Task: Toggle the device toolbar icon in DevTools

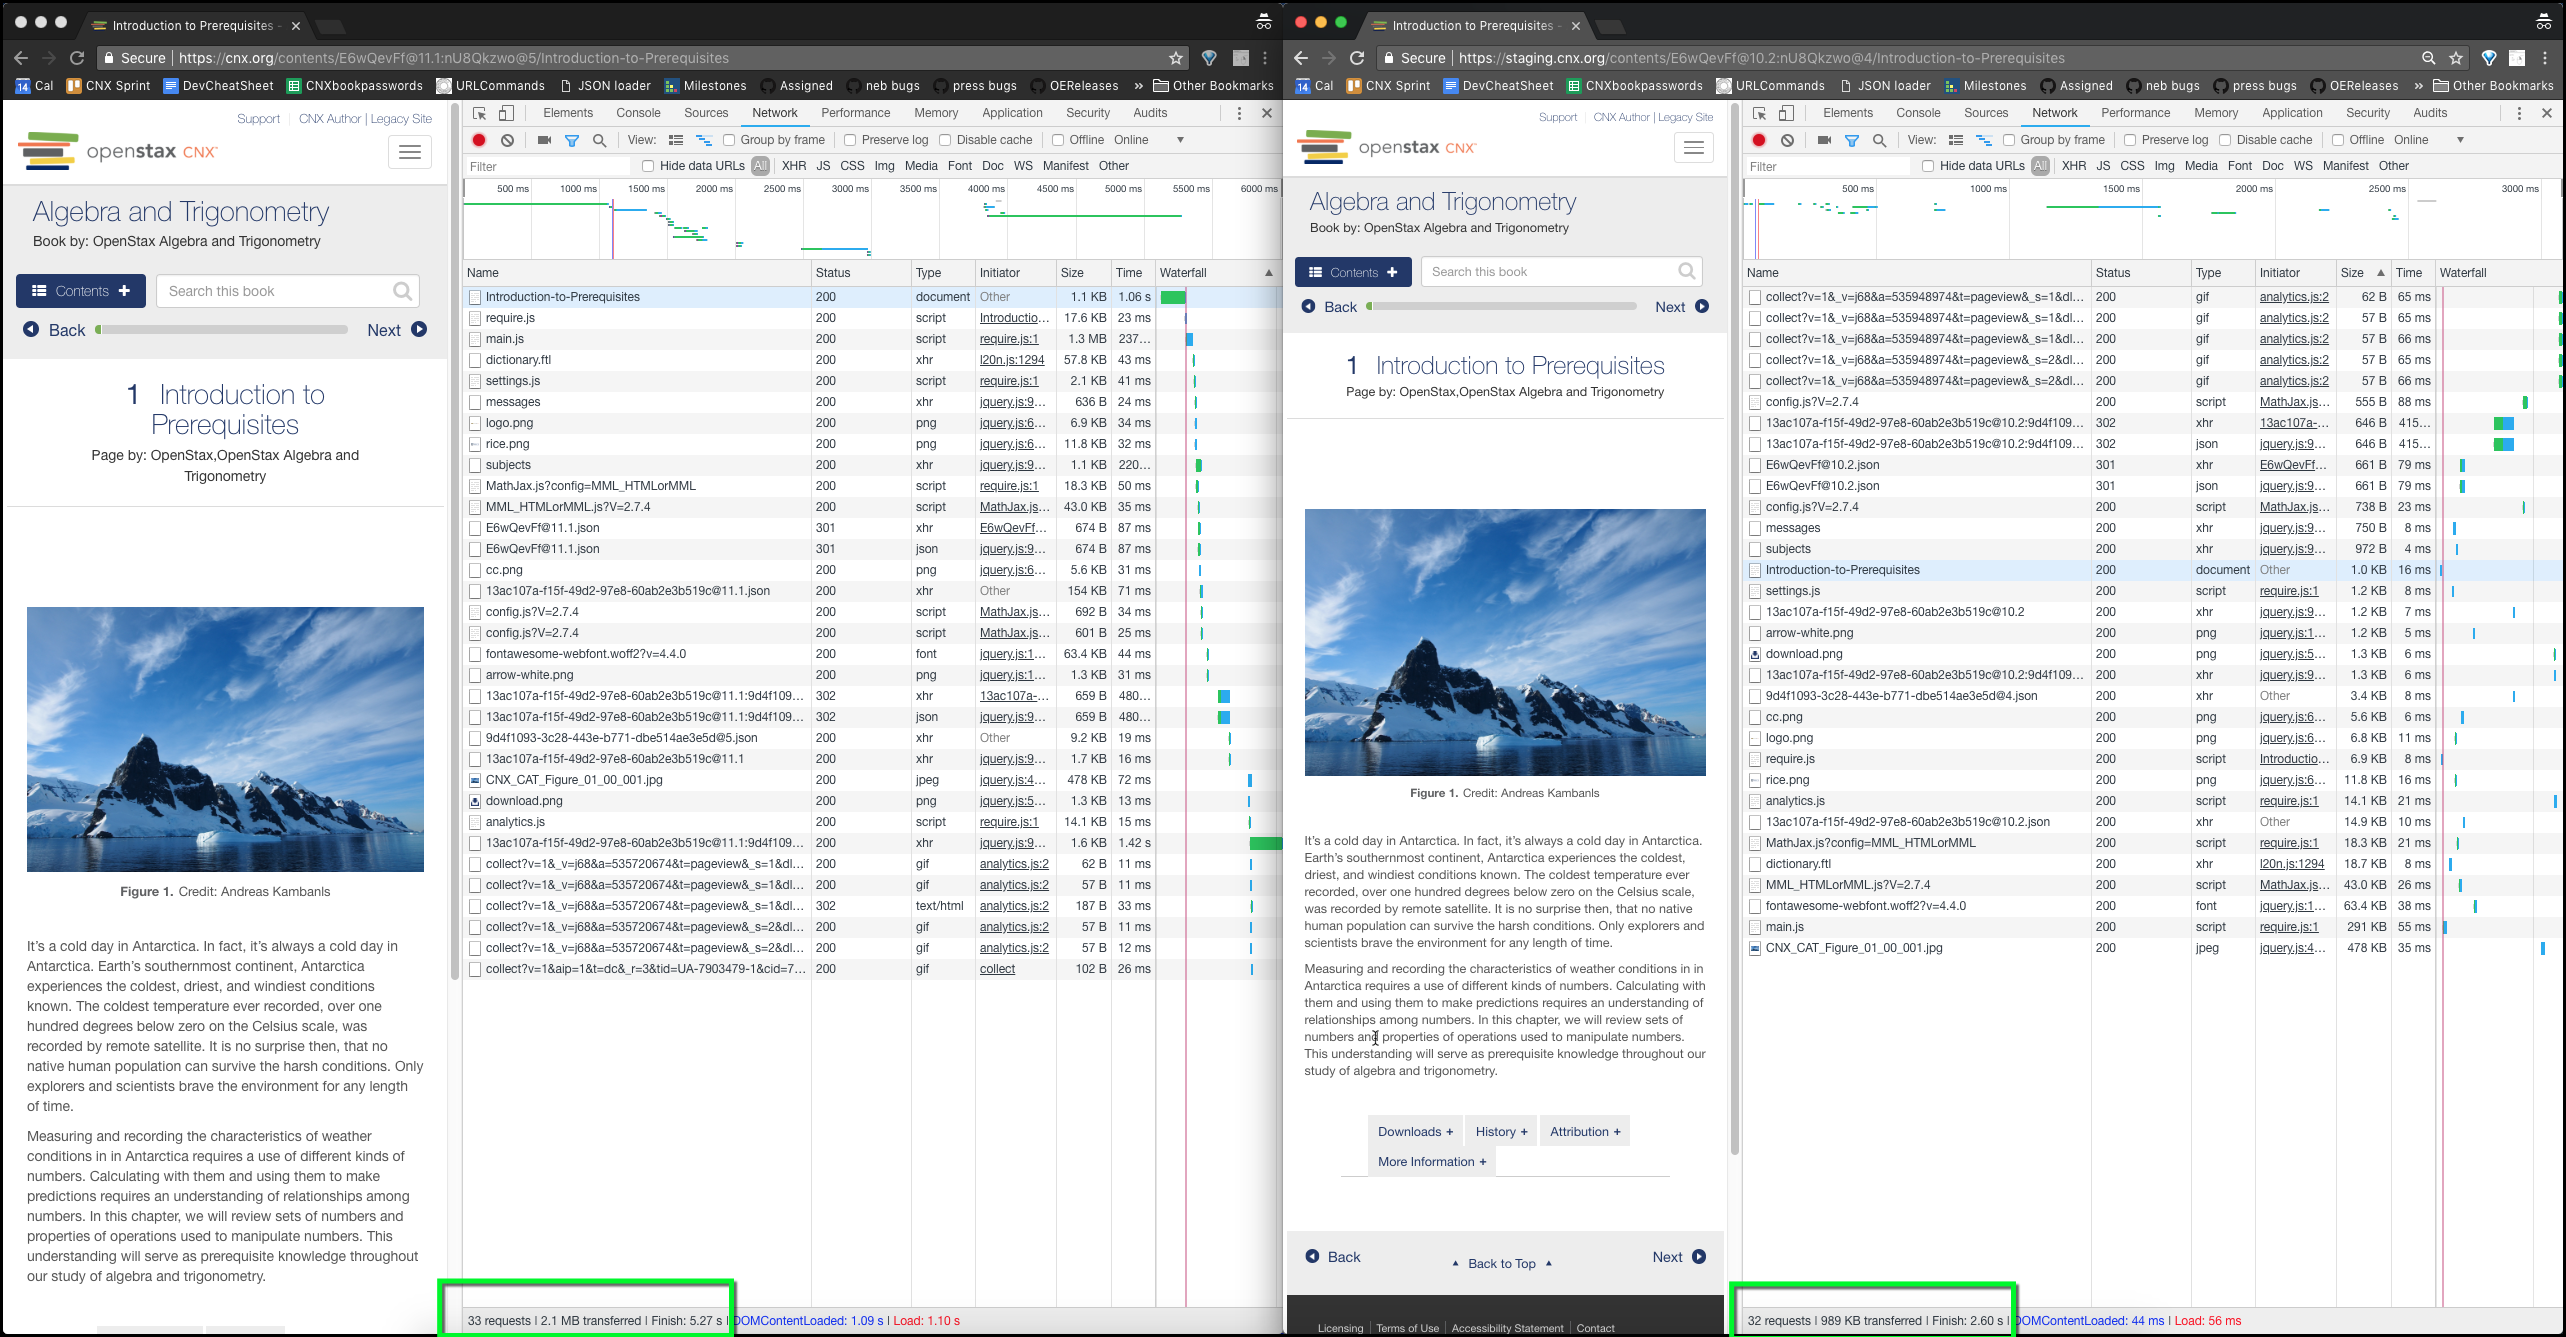Action: tap(507, 113)
